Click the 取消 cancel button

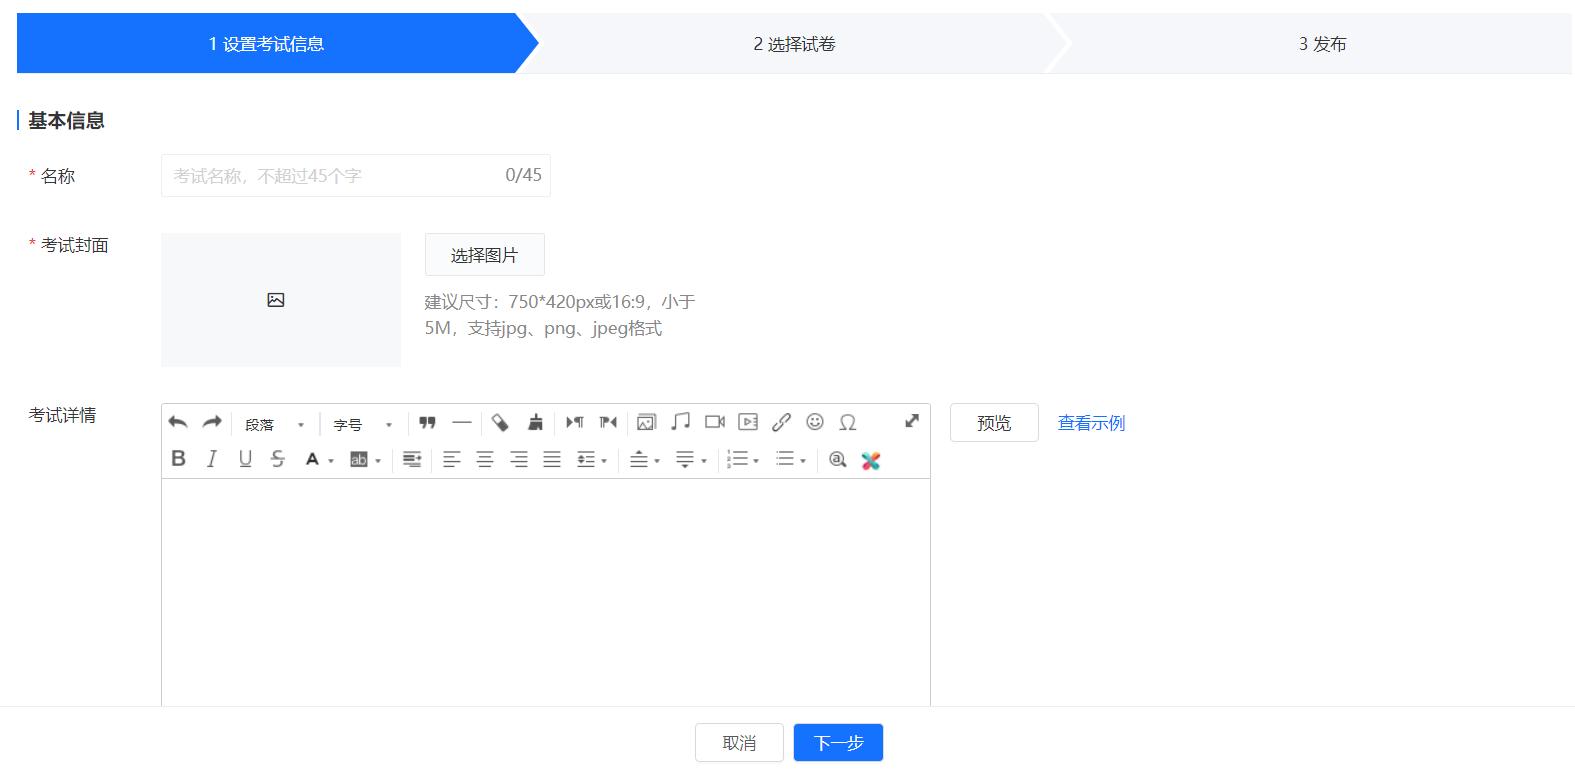tap(739, 743)
